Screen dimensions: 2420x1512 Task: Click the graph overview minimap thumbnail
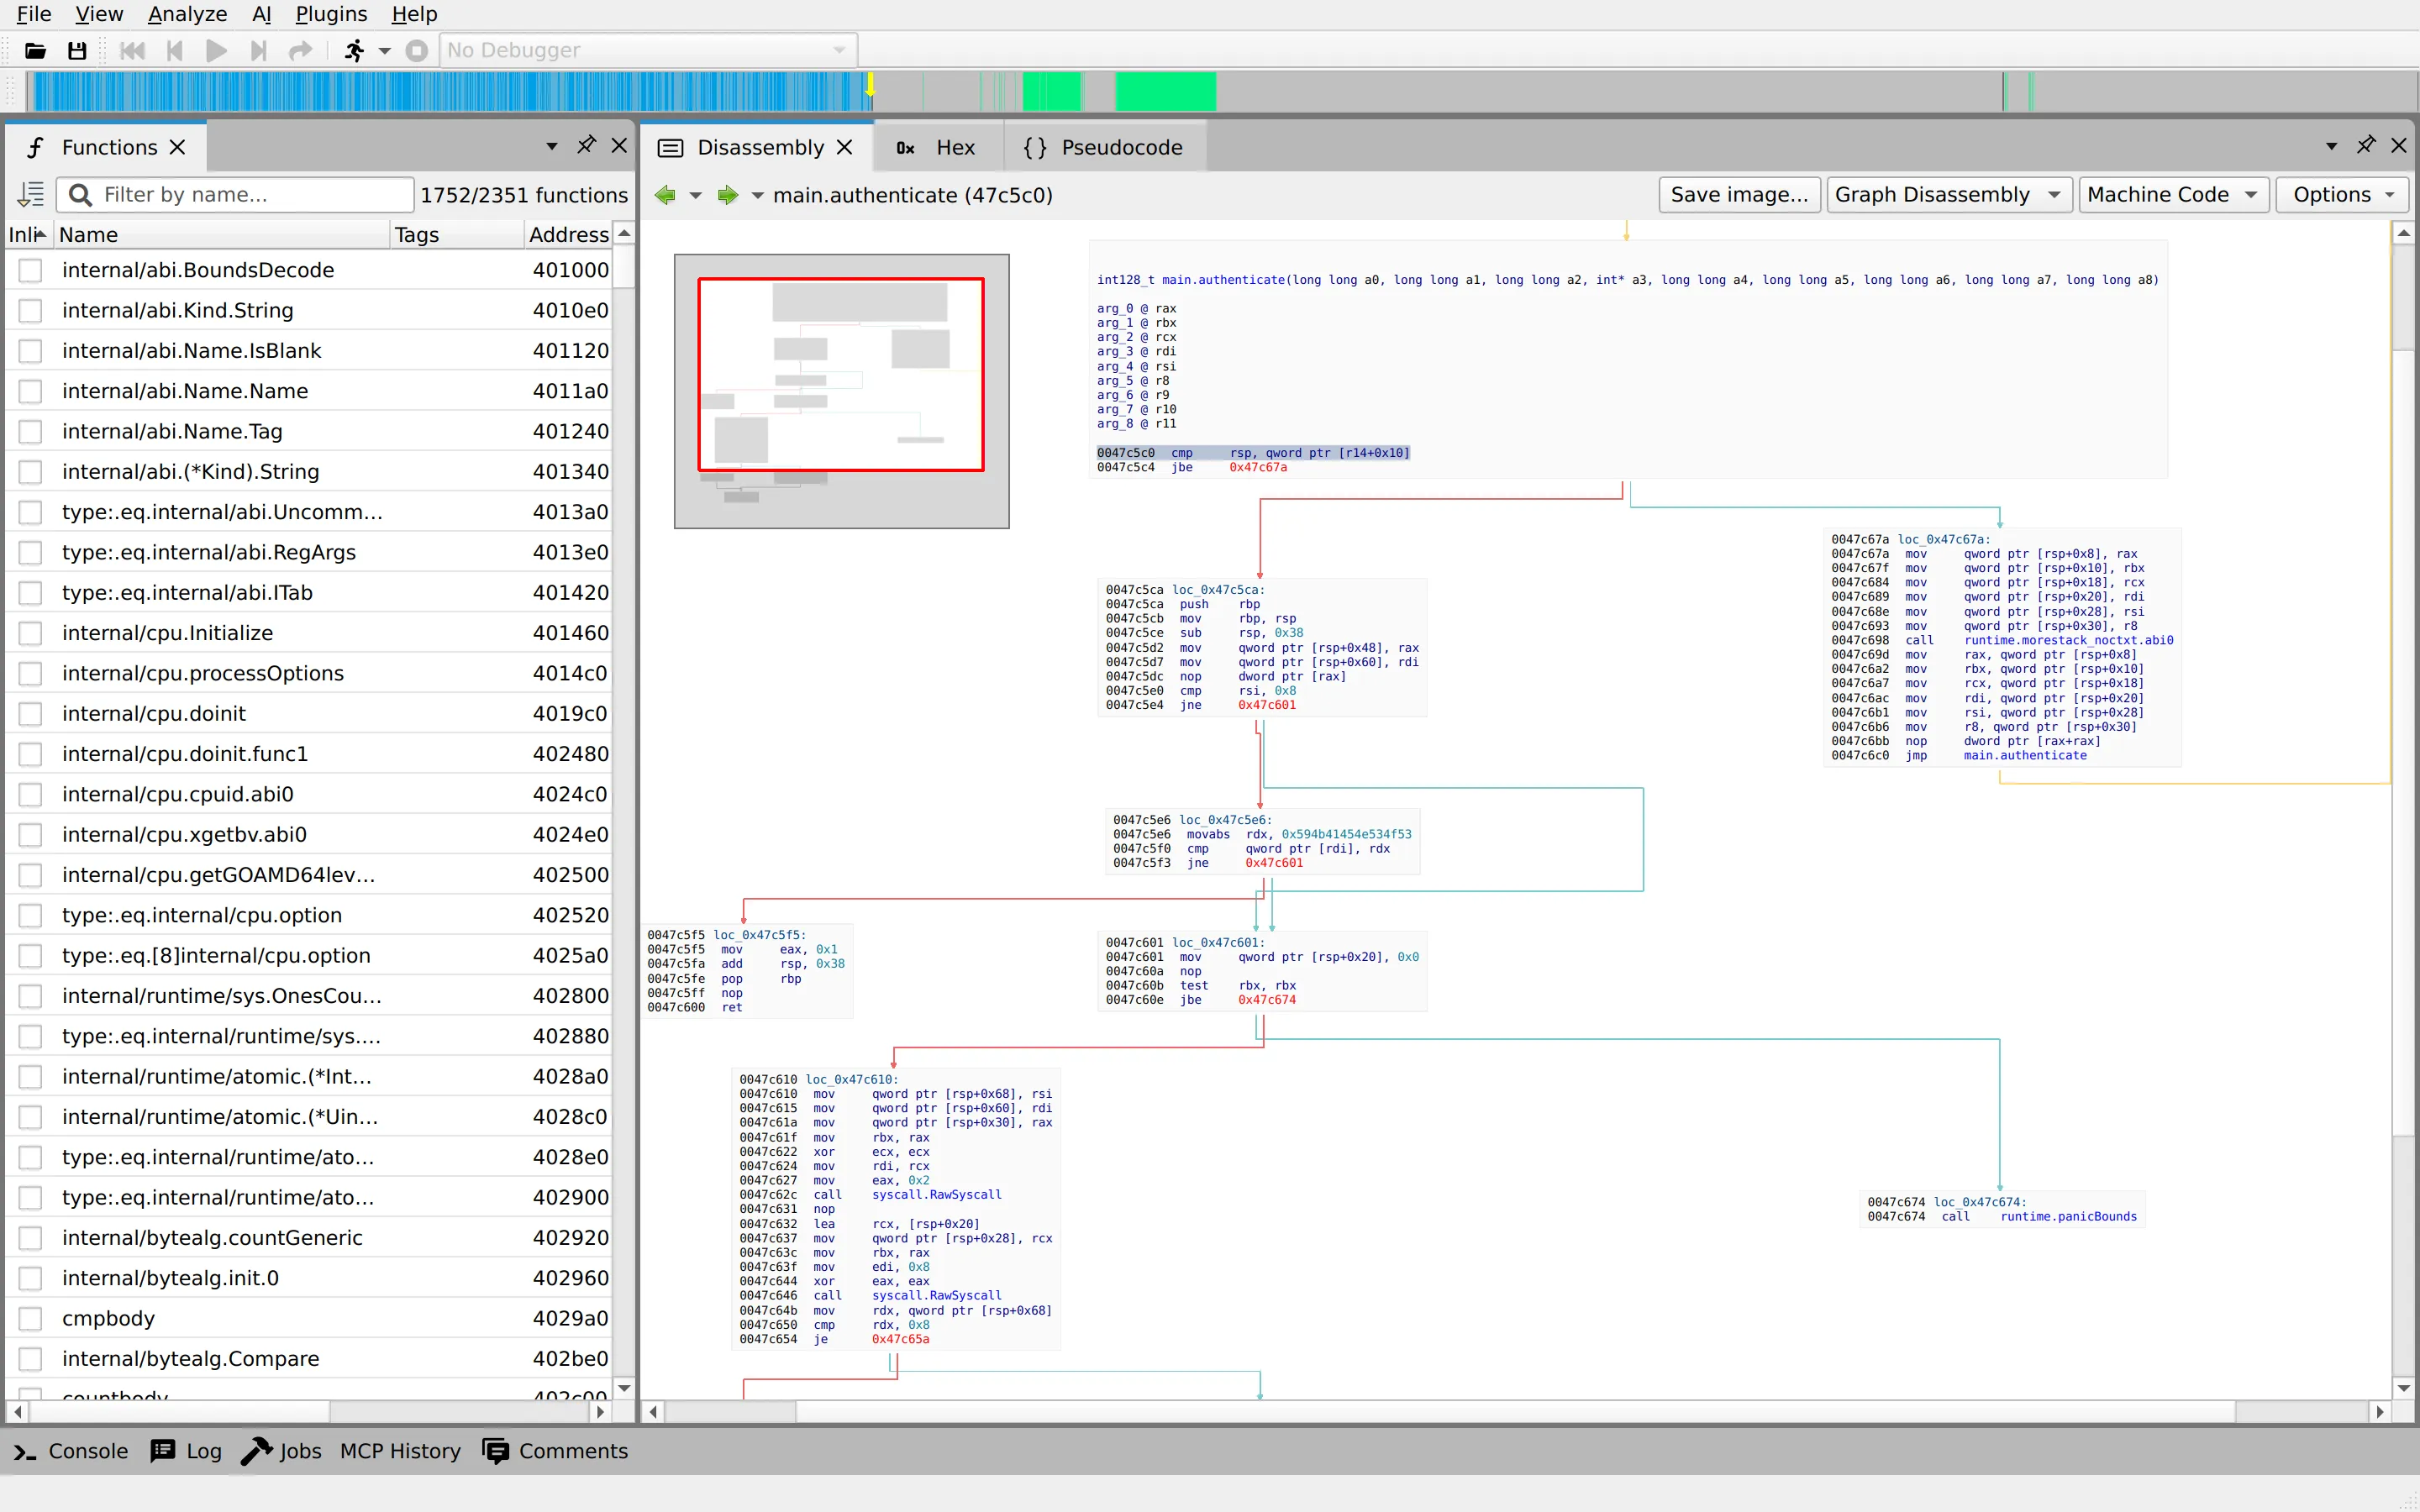click(x=841, y=391)
